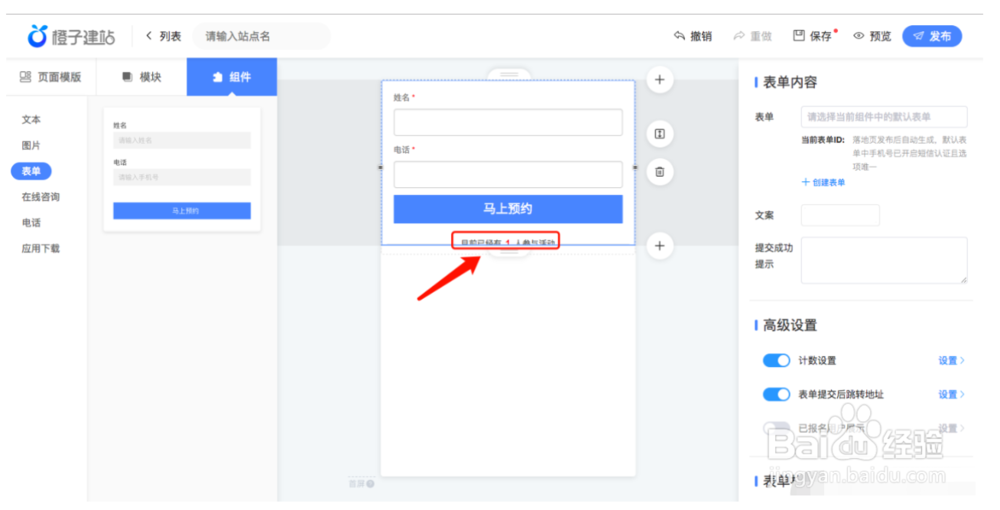The height and width of the screenshot is (510, 1000).
Task: Open 设置 for 表单提交后跳转地址
Action: point(951,395)
